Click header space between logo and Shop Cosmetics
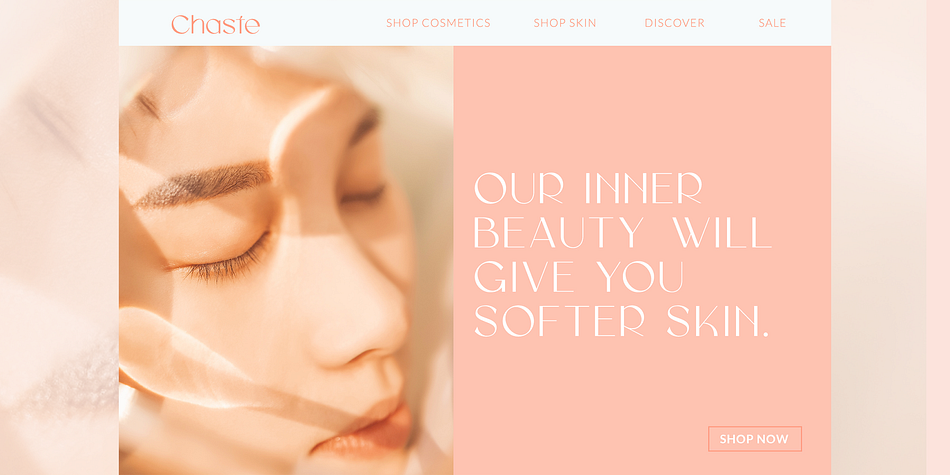Screen dimensions: 950x475 click(323, 23)
